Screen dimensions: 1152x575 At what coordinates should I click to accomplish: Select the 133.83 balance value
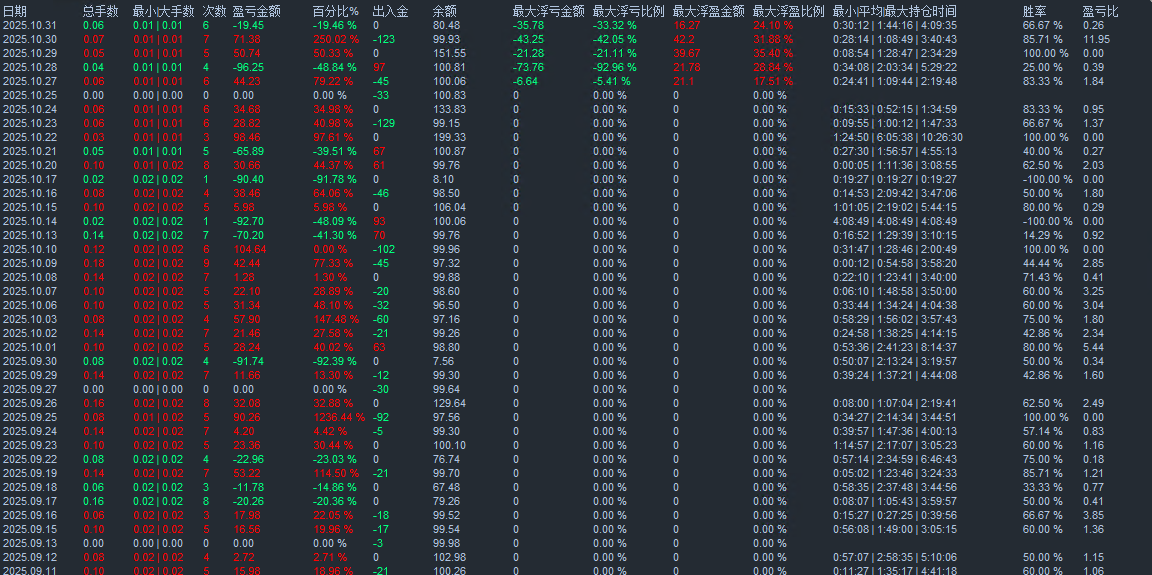tap(450, 109)
